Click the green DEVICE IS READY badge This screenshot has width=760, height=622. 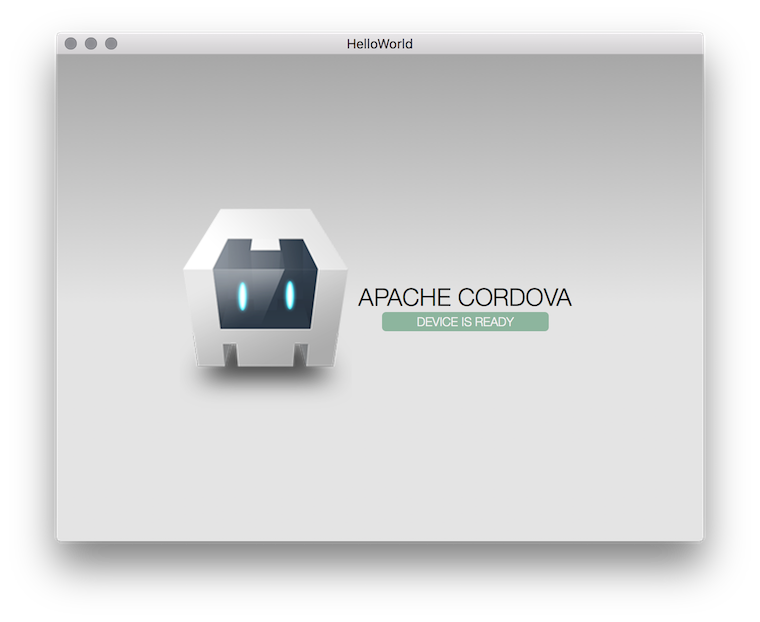[x=465, y=322]
